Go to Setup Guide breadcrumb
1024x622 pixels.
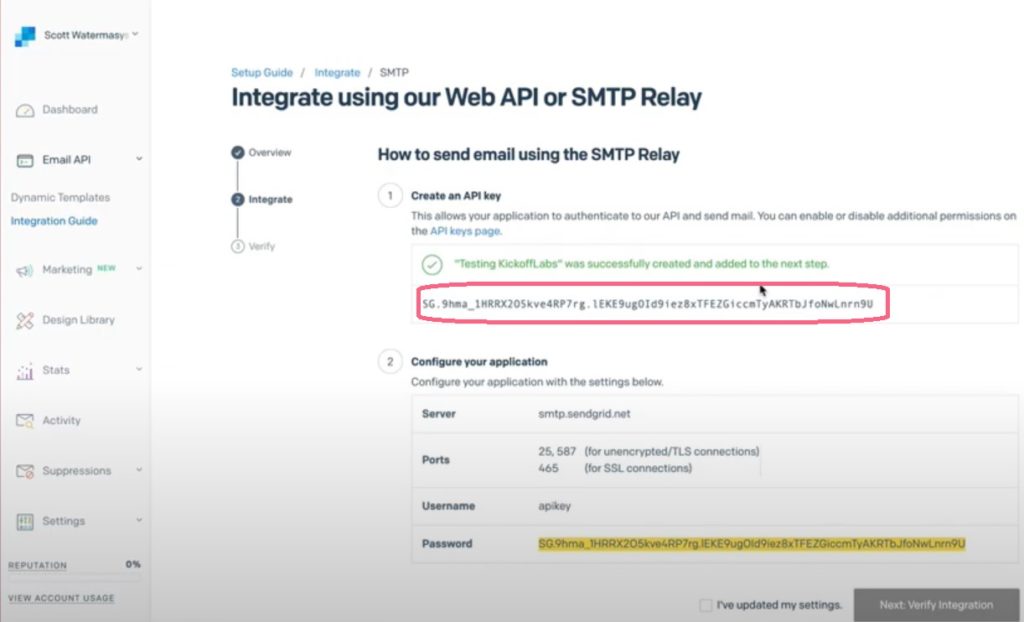262,73
